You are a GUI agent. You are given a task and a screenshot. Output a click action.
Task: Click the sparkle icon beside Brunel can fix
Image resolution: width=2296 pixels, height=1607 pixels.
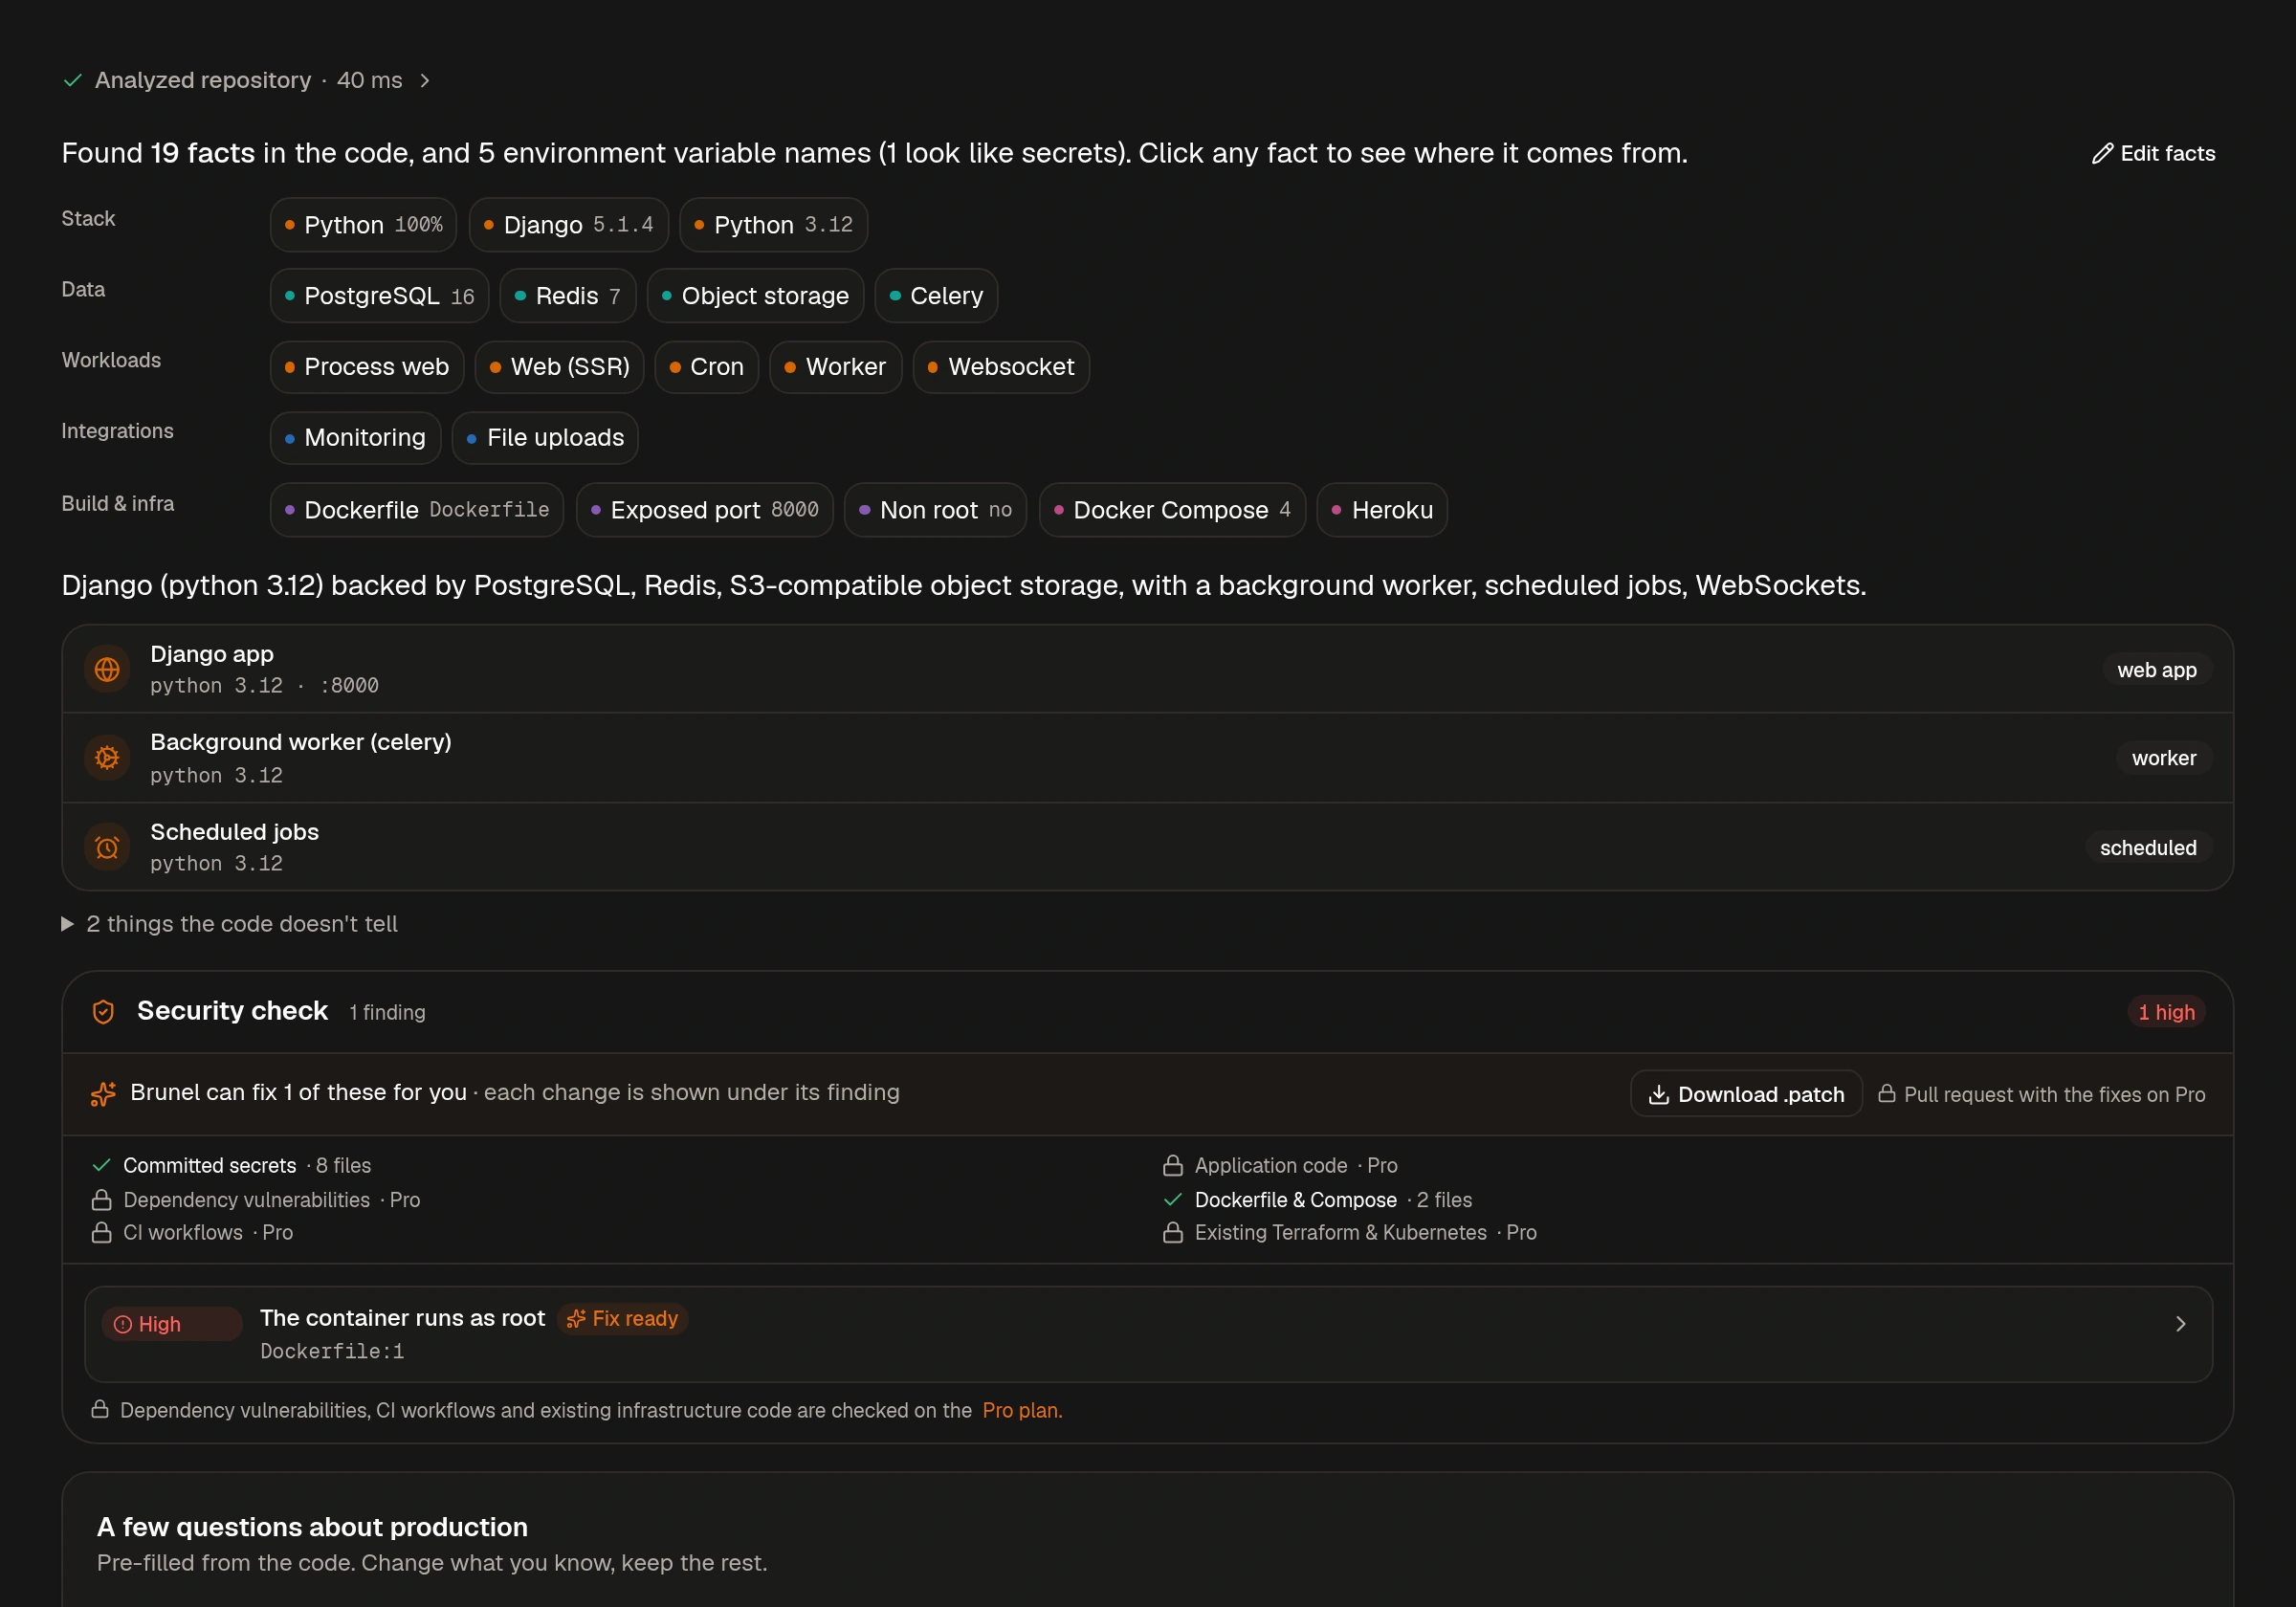(x=103, y=1094)
